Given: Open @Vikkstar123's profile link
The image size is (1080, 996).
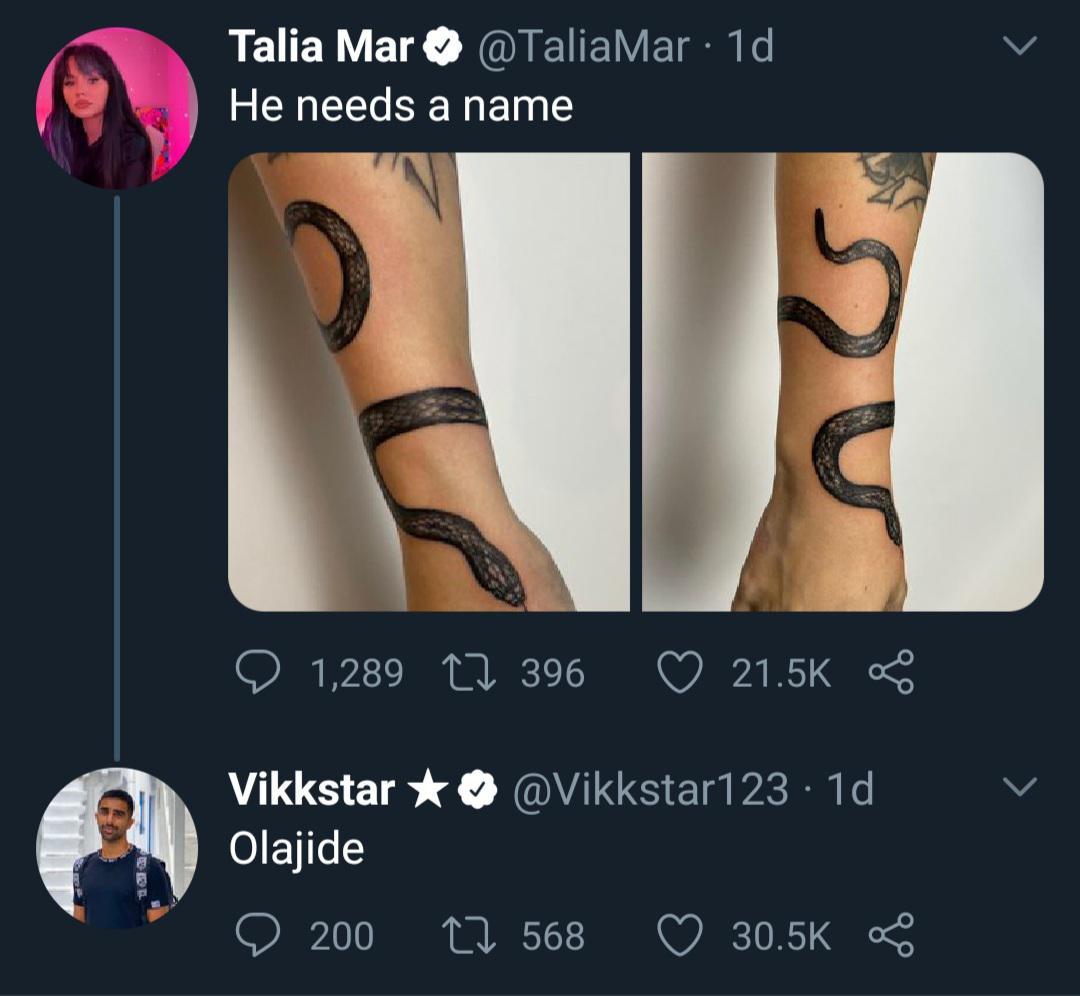Looking at the screenshot, I should click(650, 790).
